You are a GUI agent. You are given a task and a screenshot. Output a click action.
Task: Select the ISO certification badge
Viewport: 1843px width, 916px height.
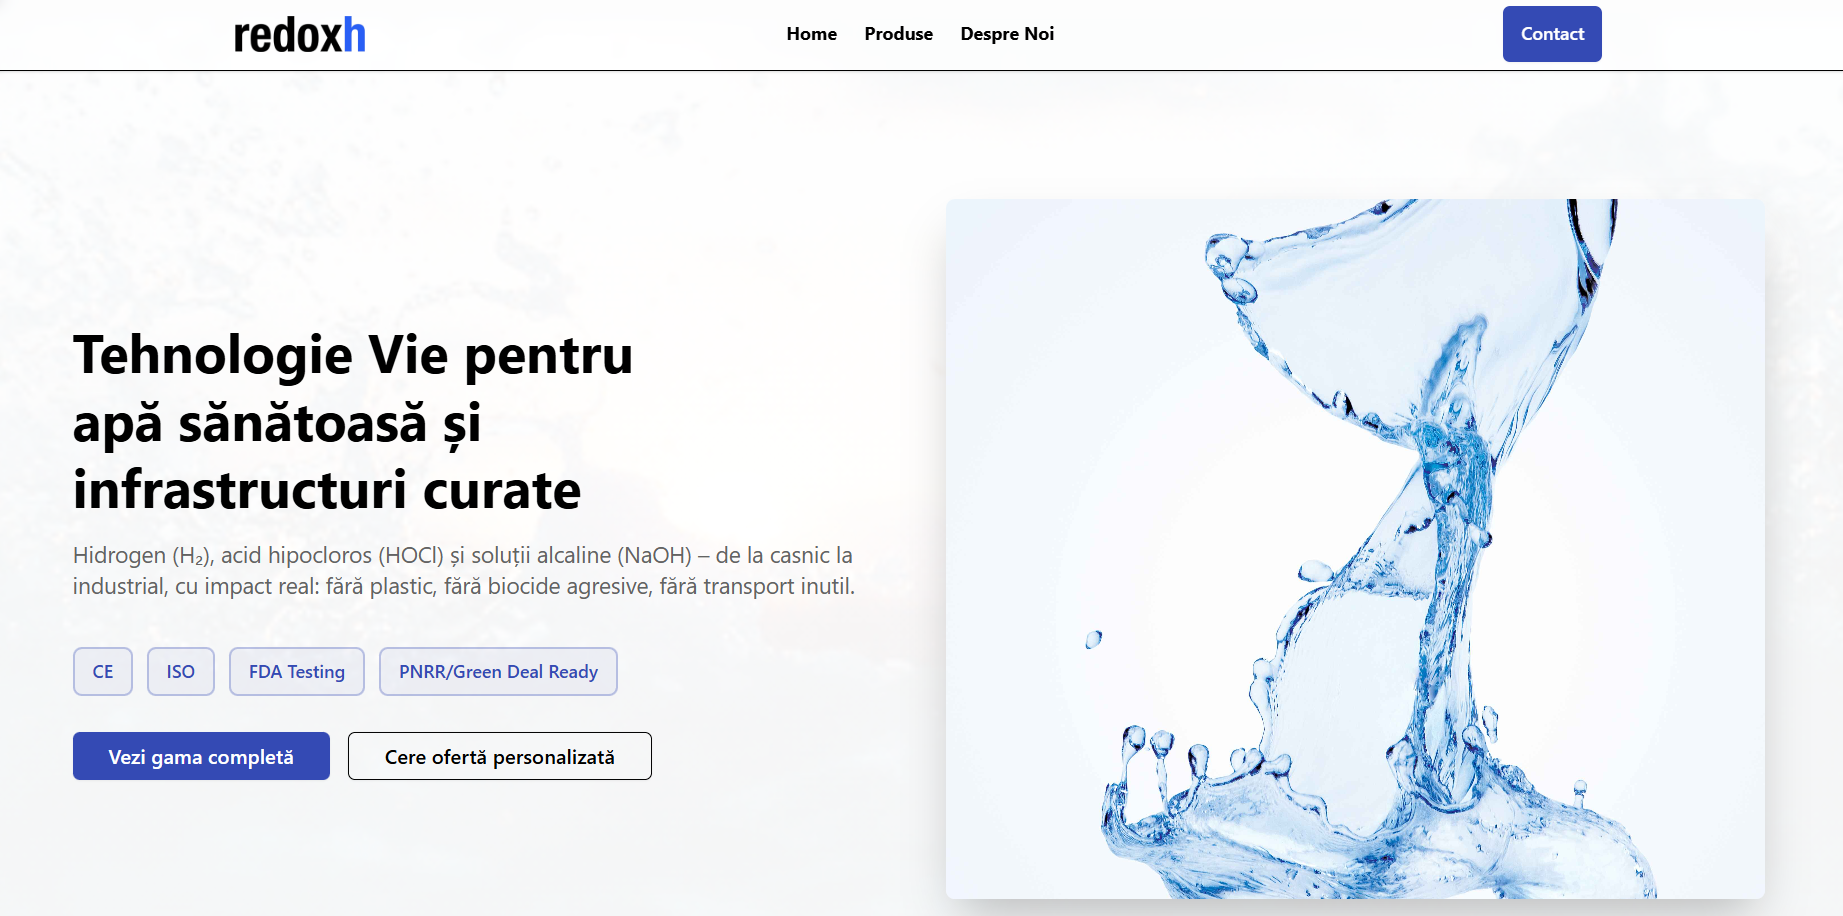coord(181,671)
